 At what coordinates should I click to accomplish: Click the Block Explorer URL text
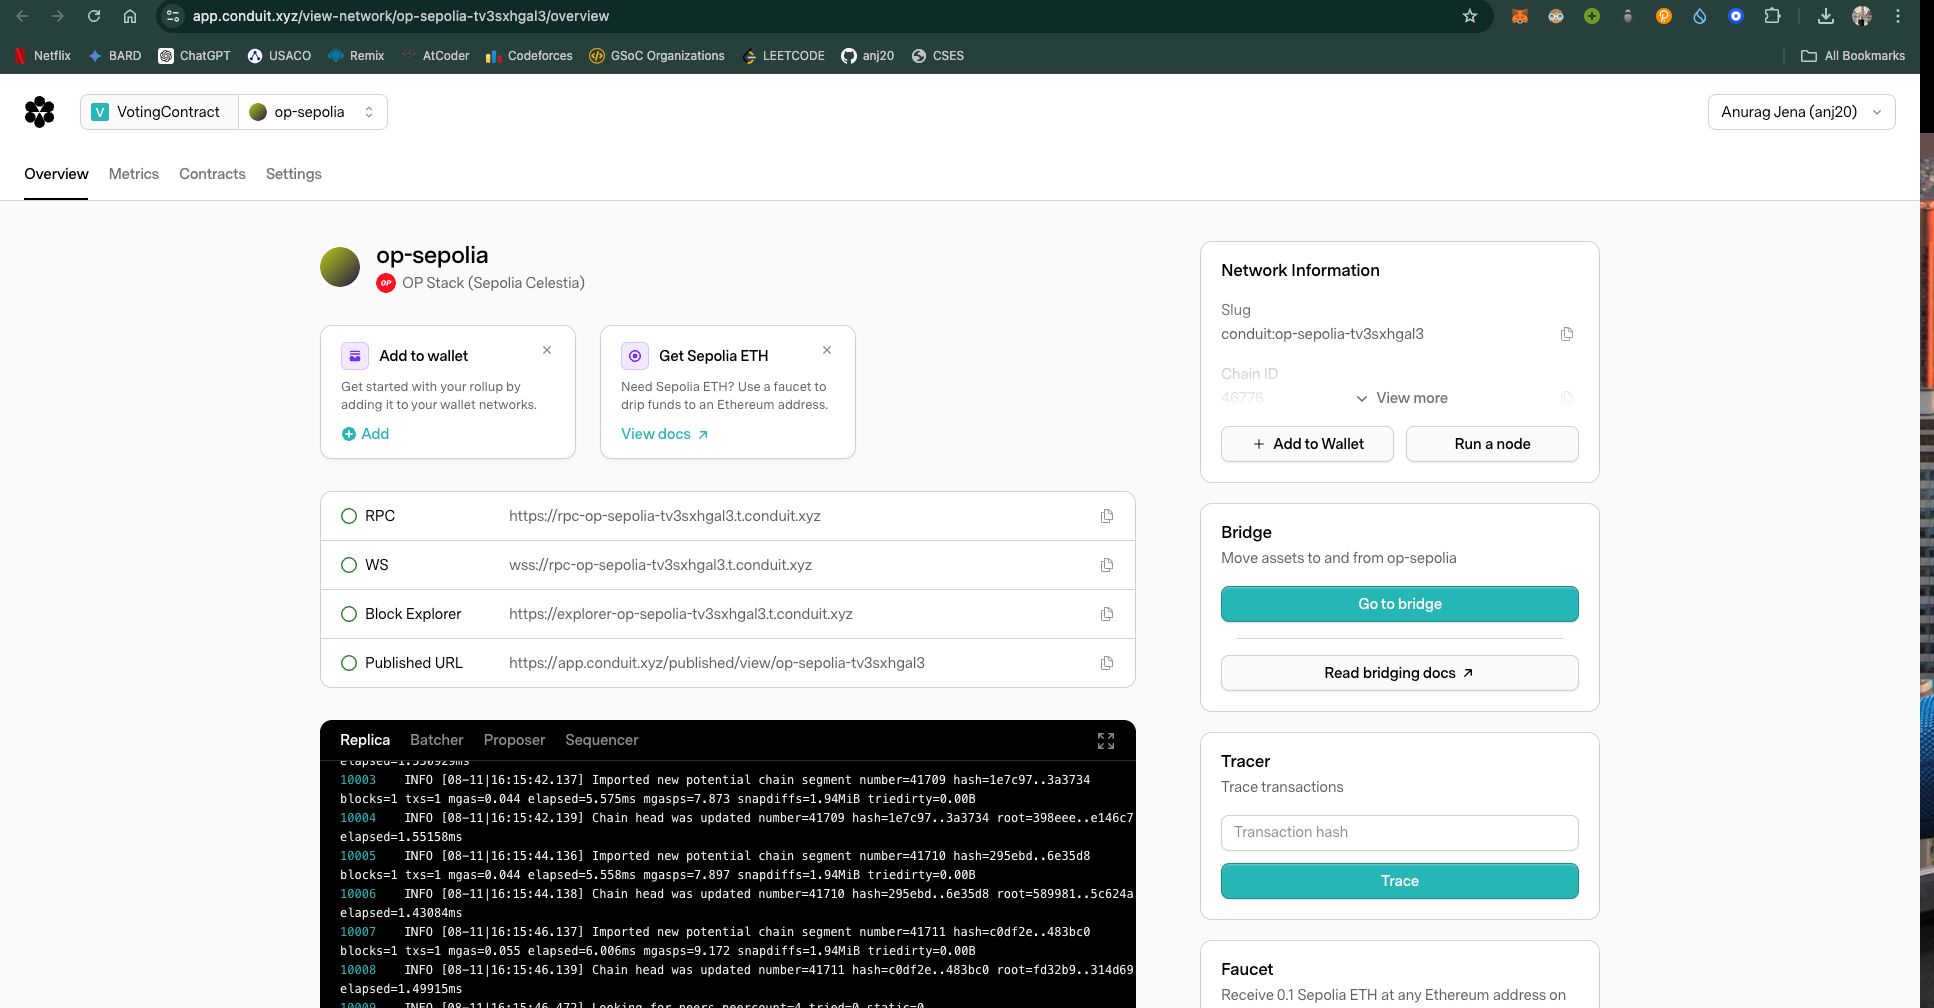coord(681,614)
